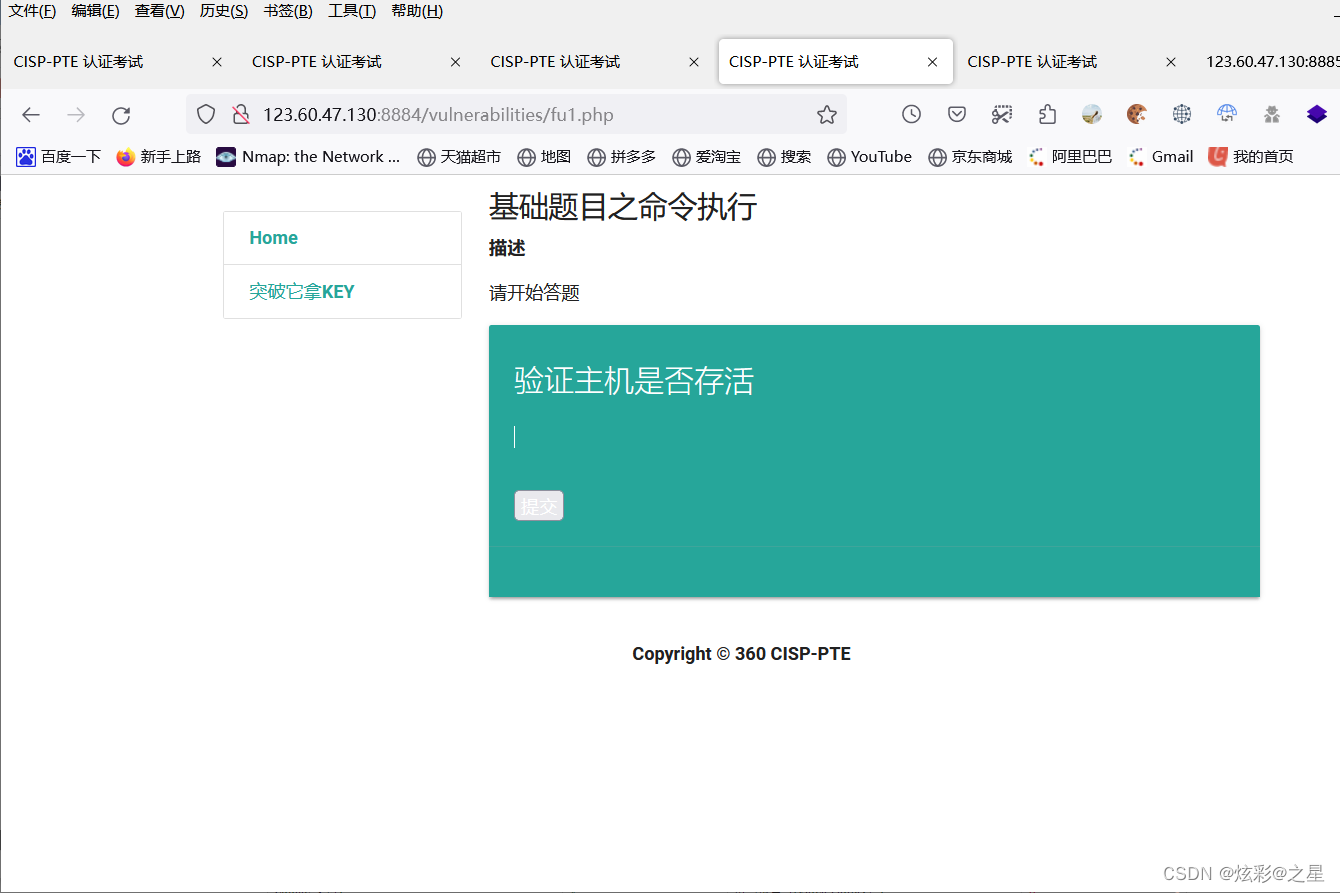
Task: Click the back navigation arrow
Action: pos(31,114)
